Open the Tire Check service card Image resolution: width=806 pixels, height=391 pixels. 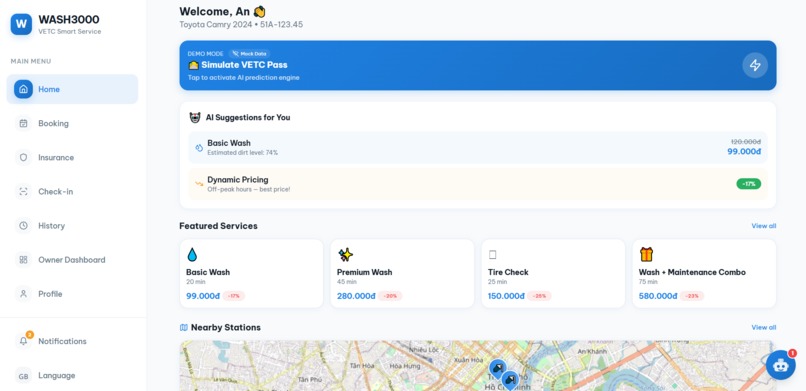pos(553,273)
